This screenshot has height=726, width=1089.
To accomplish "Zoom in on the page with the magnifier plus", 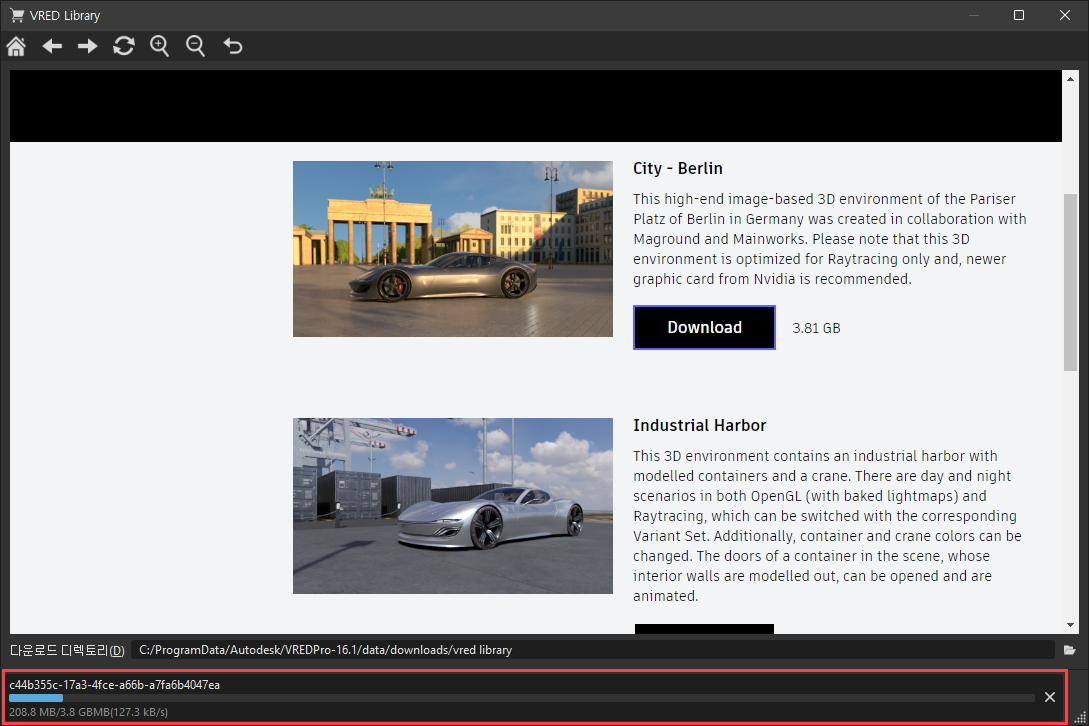I will pos(160,47).
